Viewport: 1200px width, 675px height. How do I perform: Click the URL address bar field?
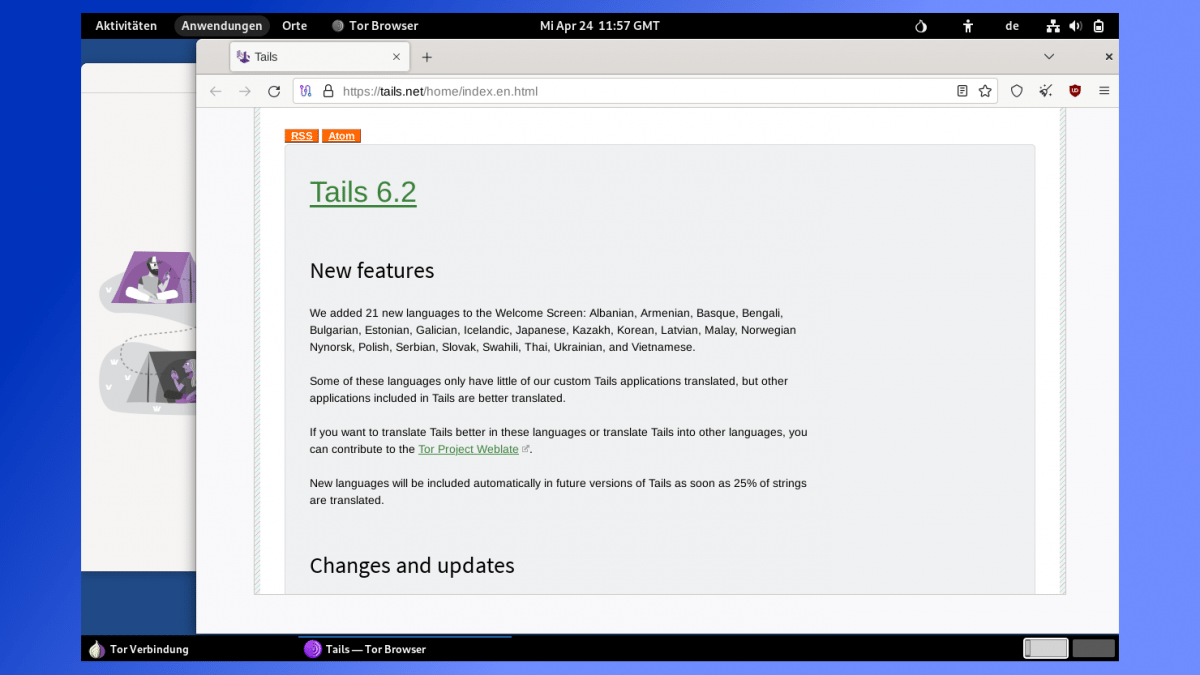[640, 91]
